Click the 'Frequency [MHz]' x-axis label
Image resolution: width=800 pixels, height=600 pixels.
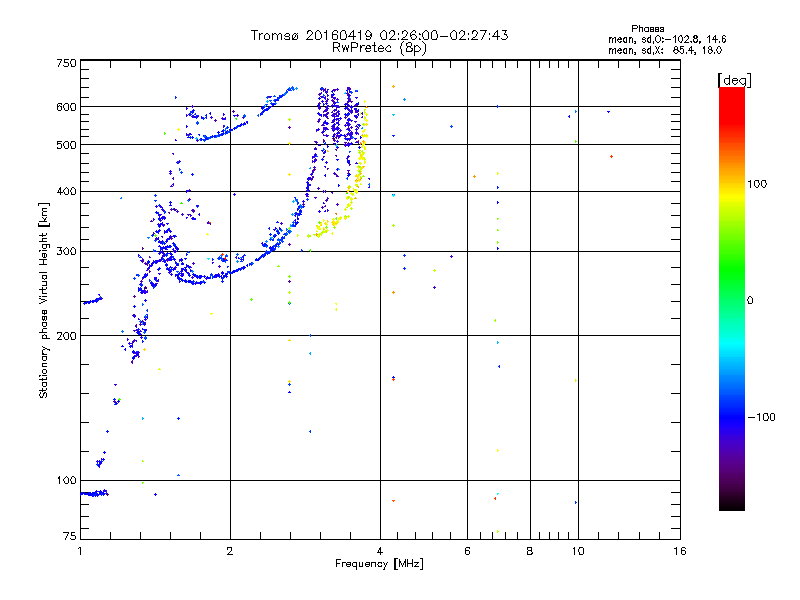(x=379, y=564)
